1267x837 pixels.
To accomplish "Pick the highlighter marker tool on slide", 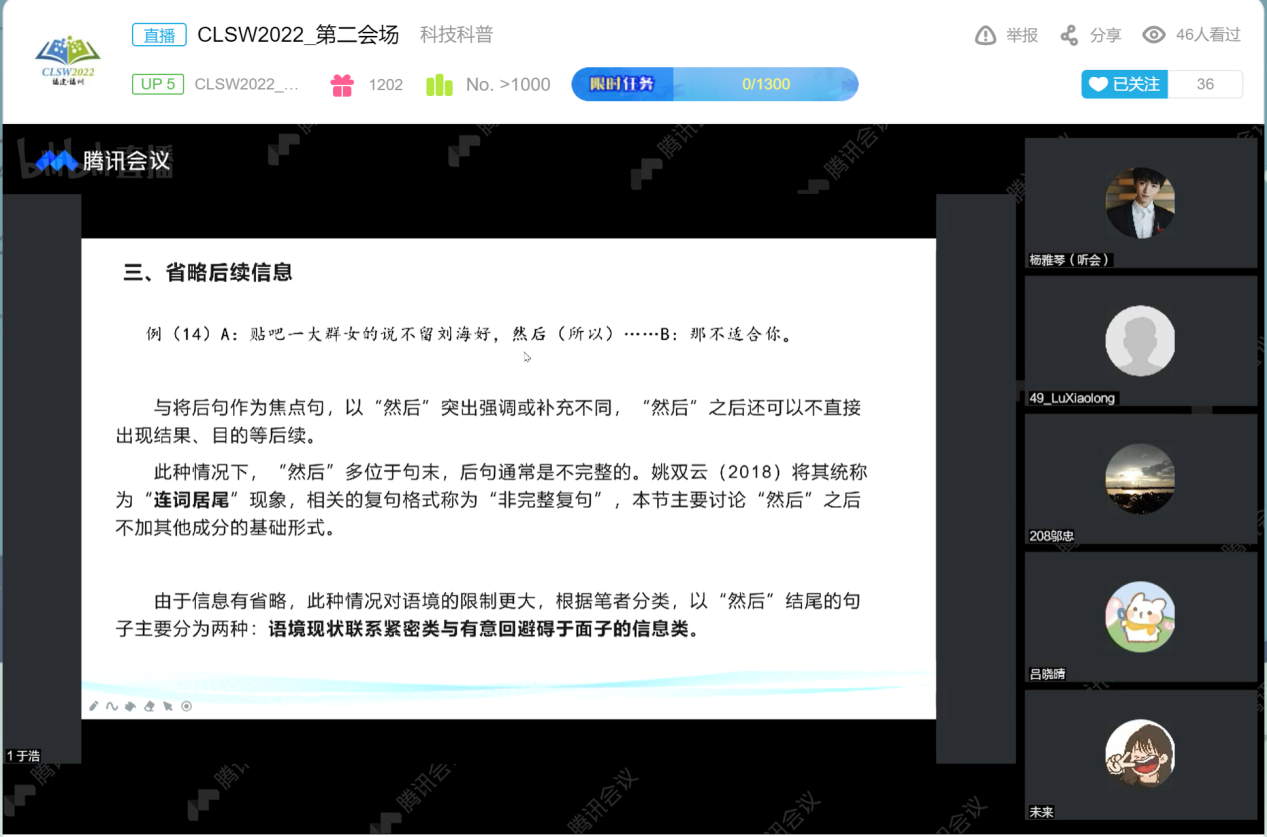I will pyautogui.click(x=130, y=706).
